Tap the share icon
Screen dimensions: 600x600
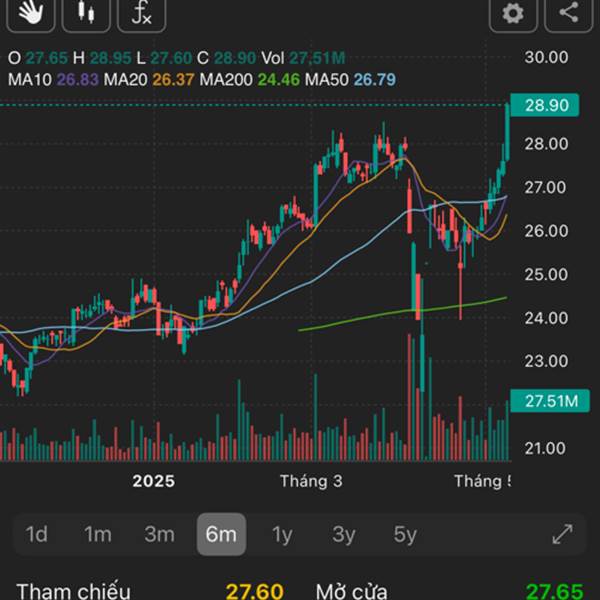[x=569, y=13]
